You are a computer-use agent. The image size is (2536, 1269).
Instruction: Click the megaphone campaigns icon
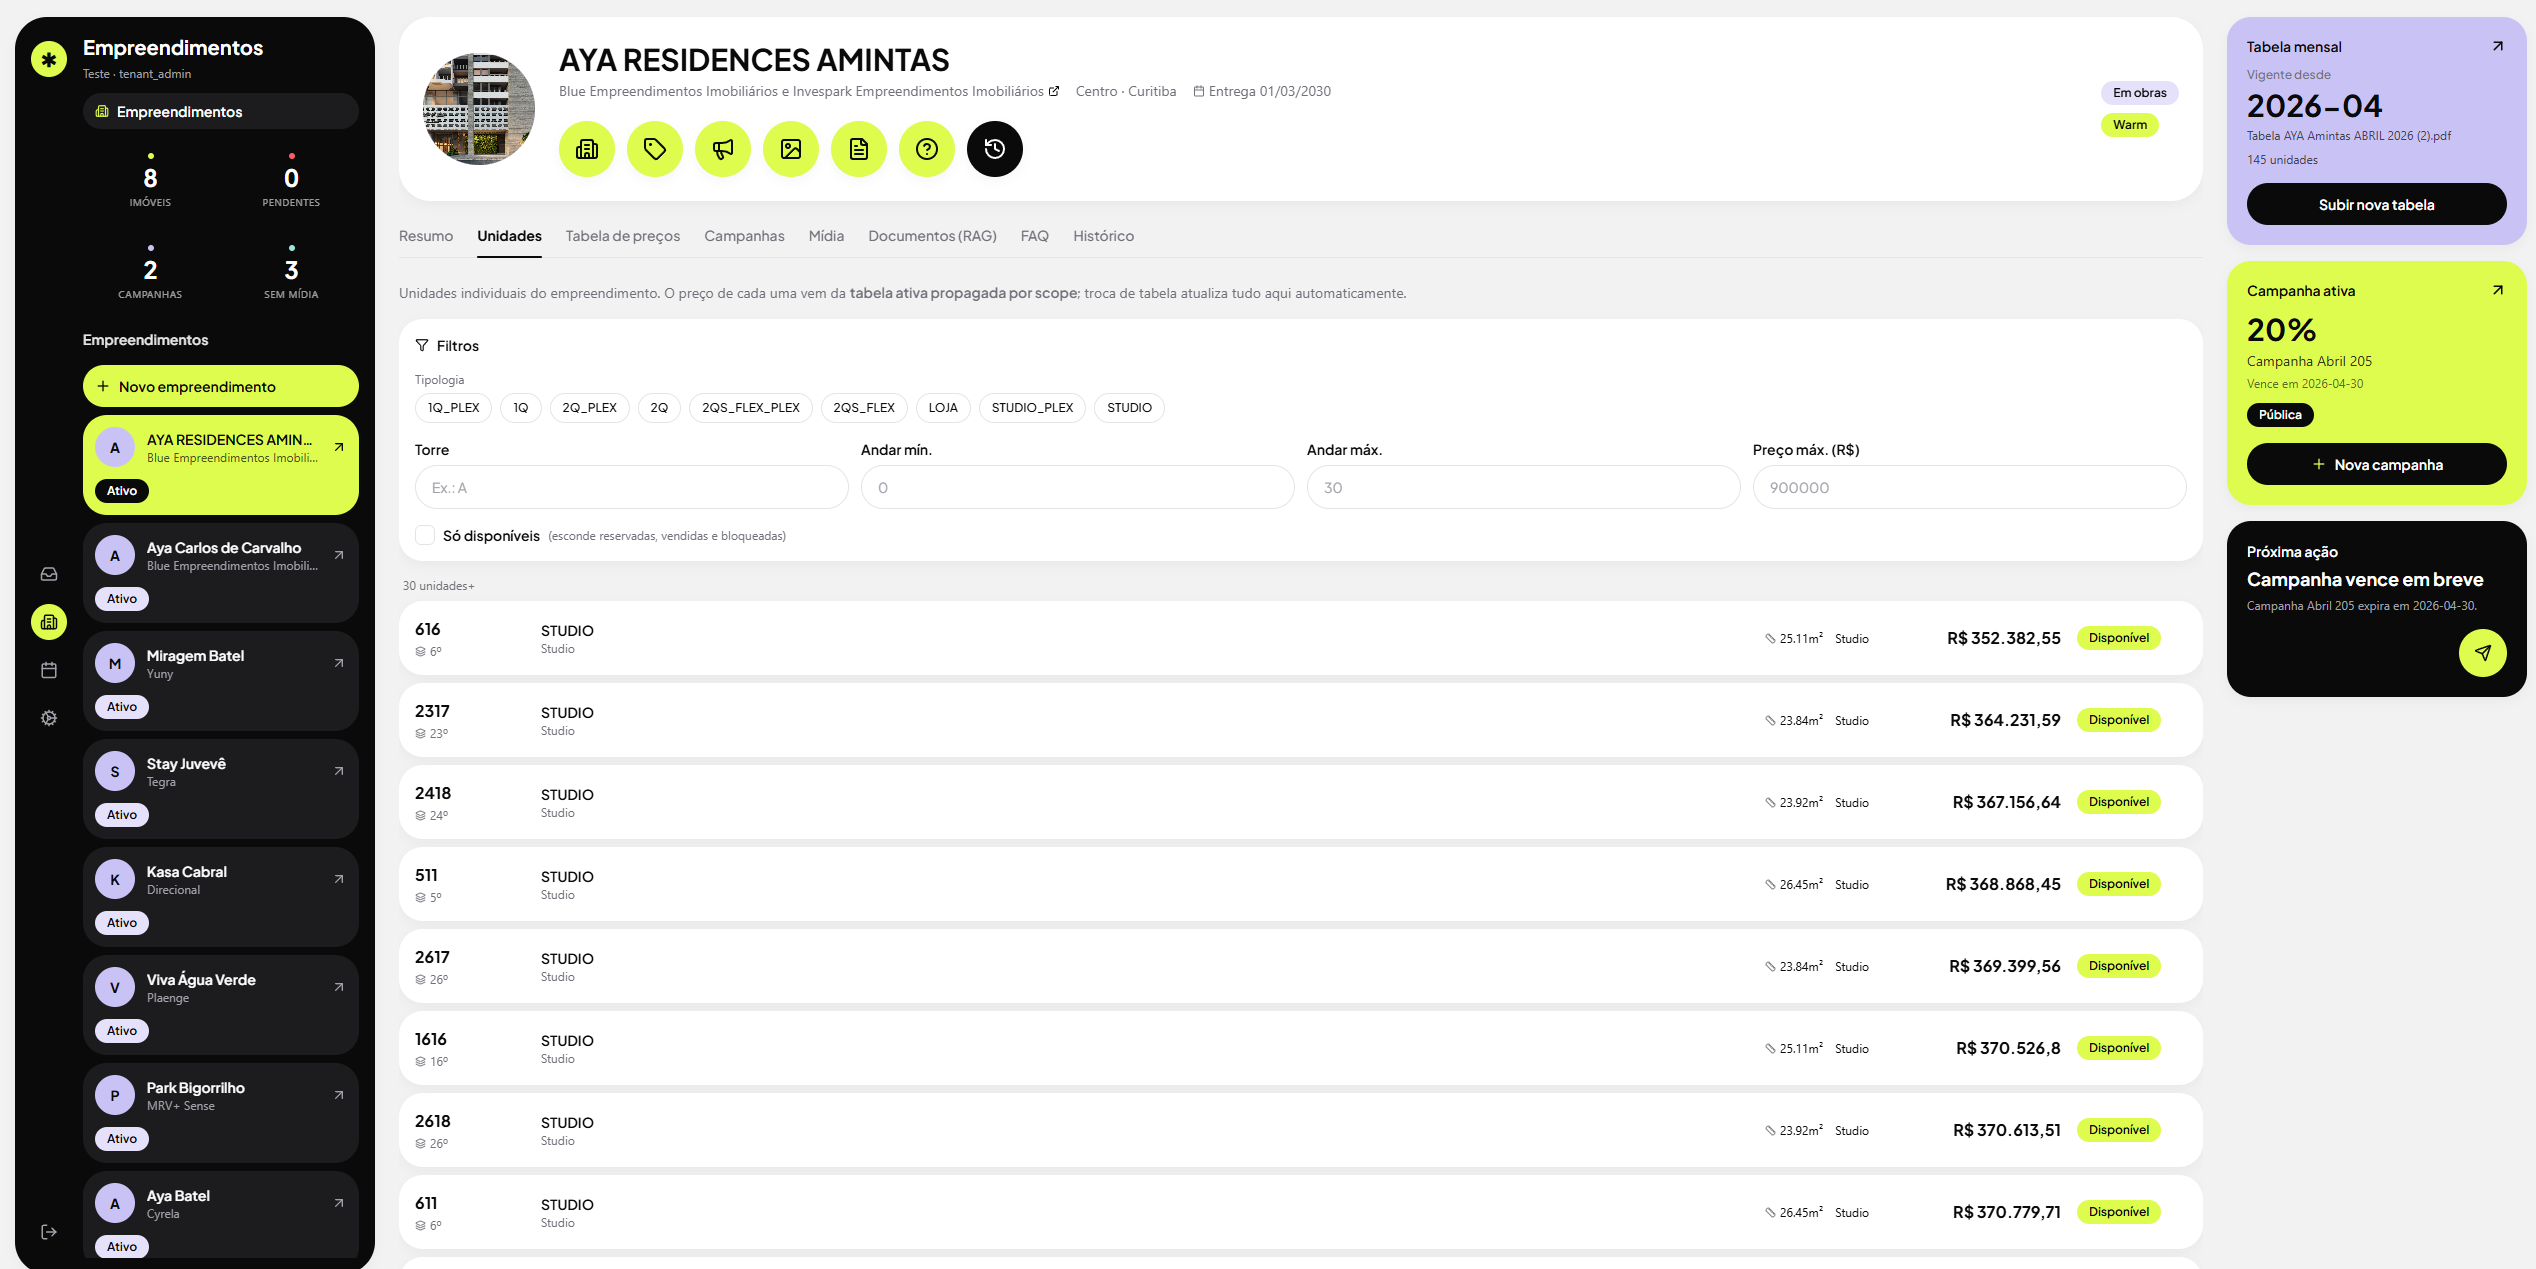pos(723,149)
